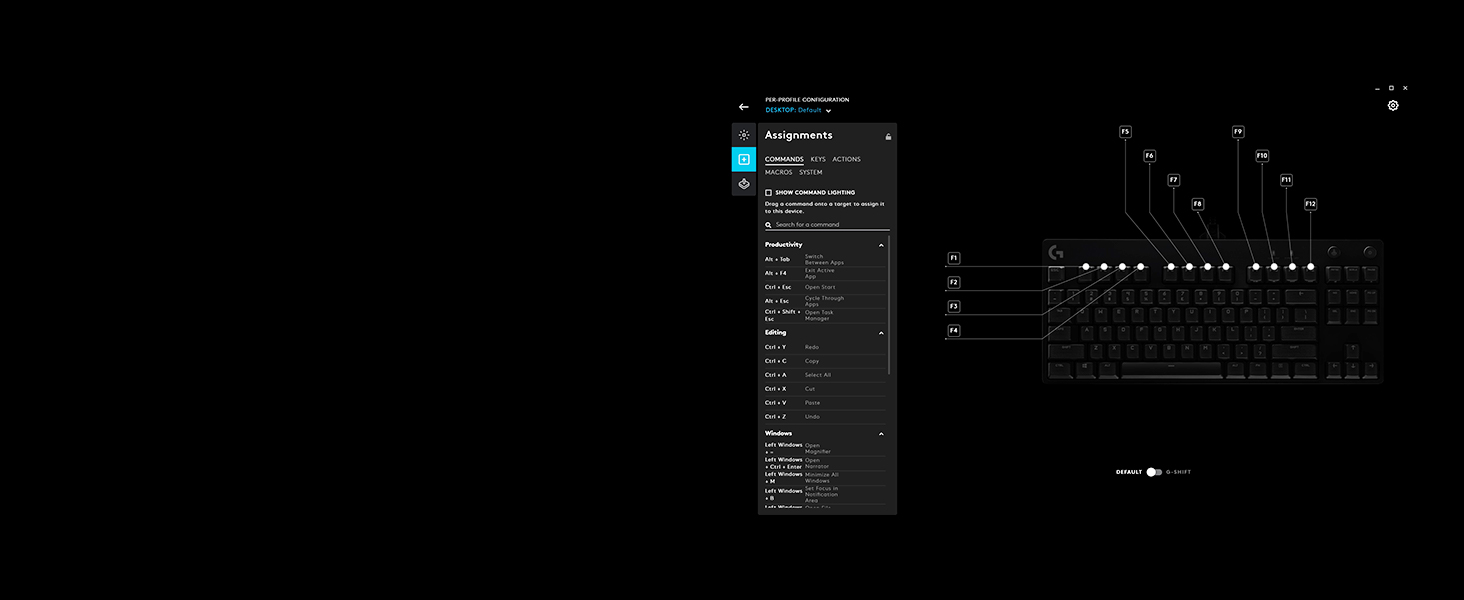The image size is (1464, 600).
Task: Open the settings gear icon
Action: click(1393, 106)
